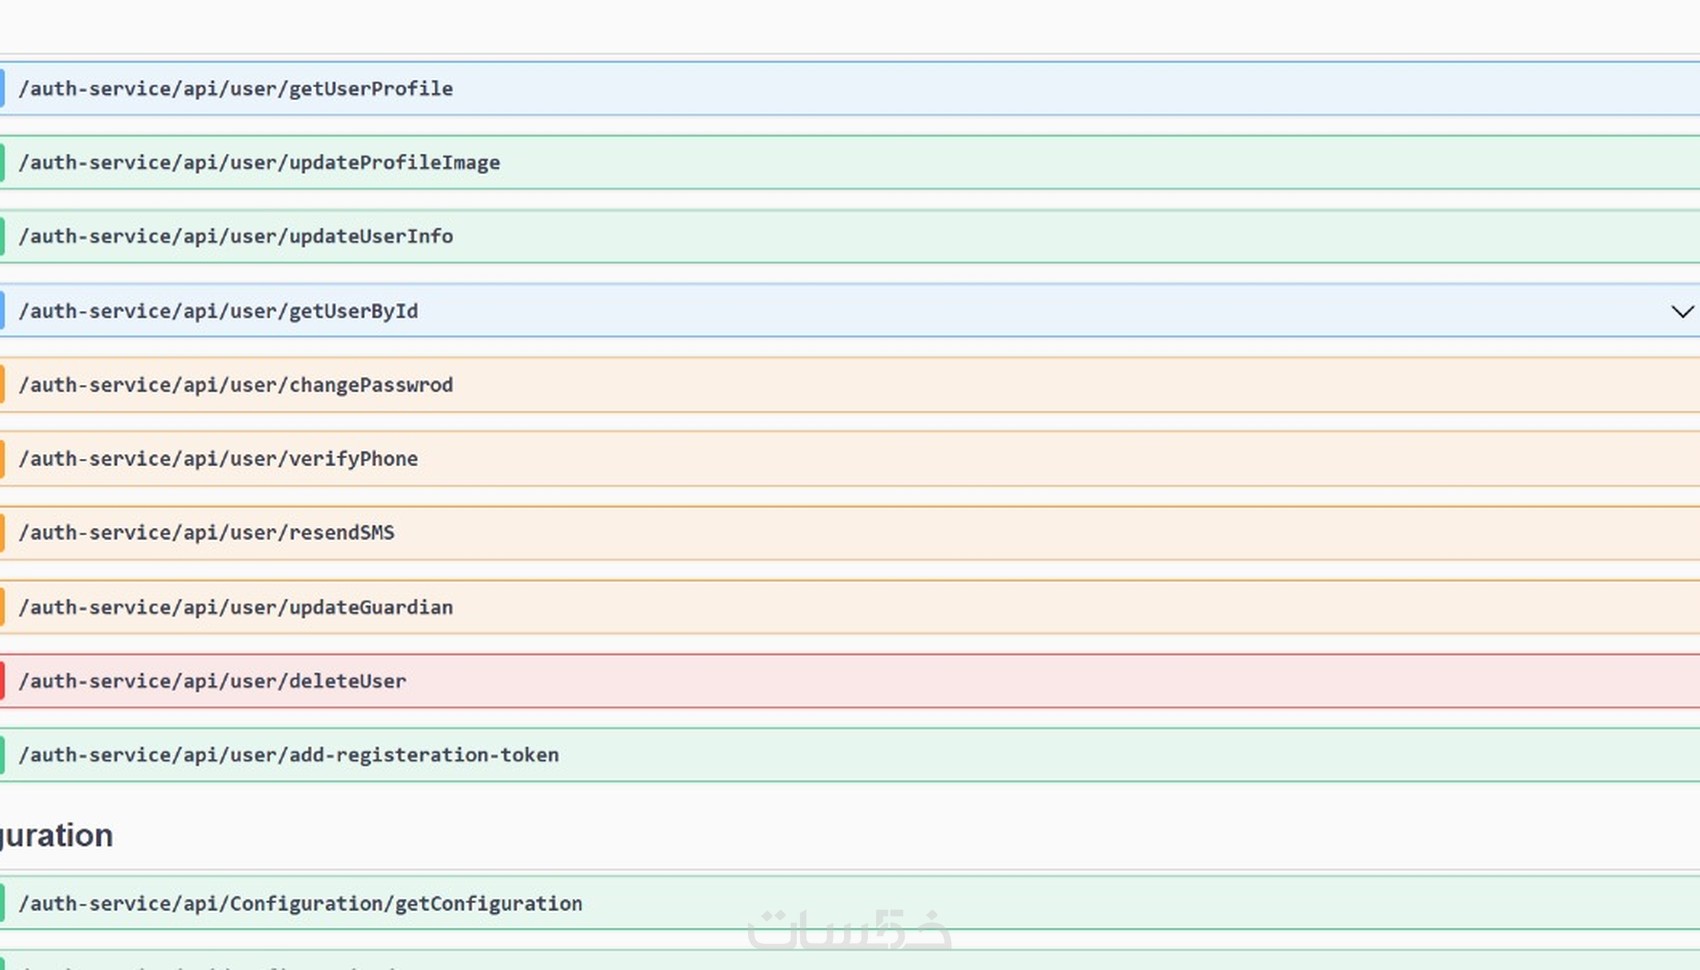Expand the updateUserInfo endpoint
This screenshot has height=970, width=1700.
click(236, 237)
